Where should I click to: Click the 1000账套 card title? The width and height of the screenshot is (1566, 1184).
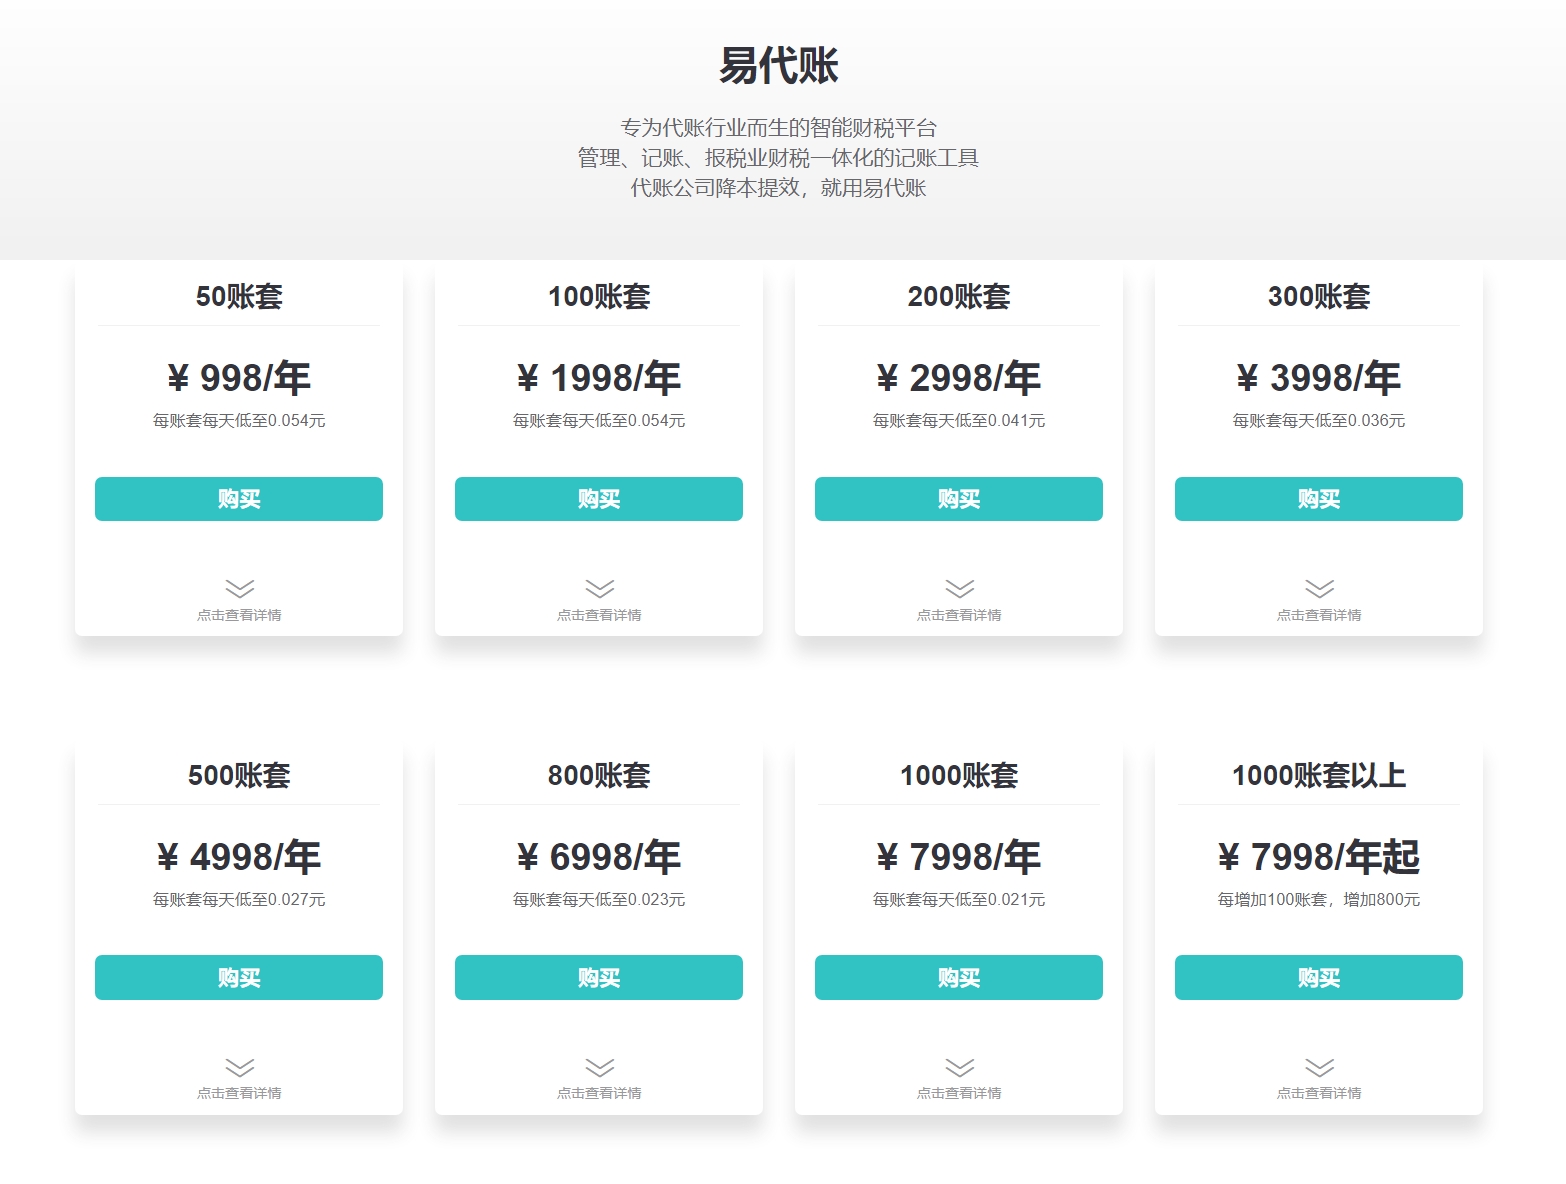click(959, 775)
